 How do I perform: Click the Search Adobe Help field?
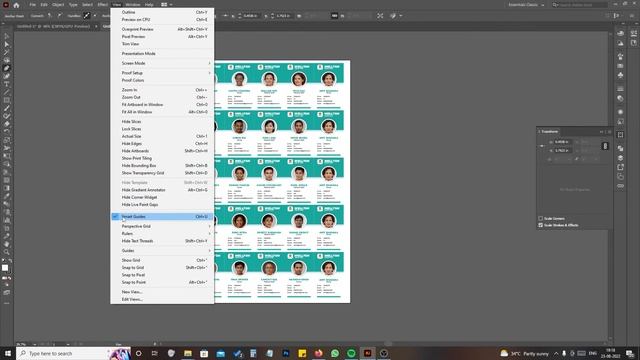tap(580, 4)
